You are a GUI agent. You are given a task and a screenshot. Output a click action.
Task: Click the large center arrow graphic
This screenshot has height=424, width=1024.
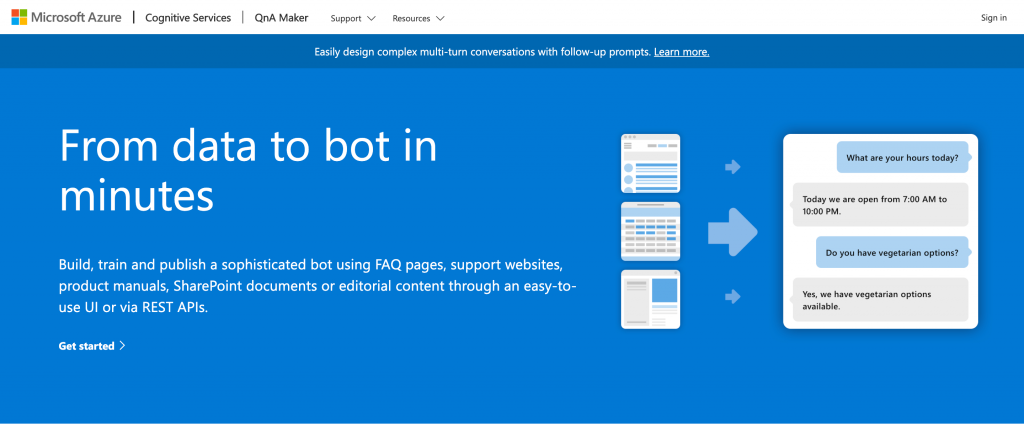[733, 231]
